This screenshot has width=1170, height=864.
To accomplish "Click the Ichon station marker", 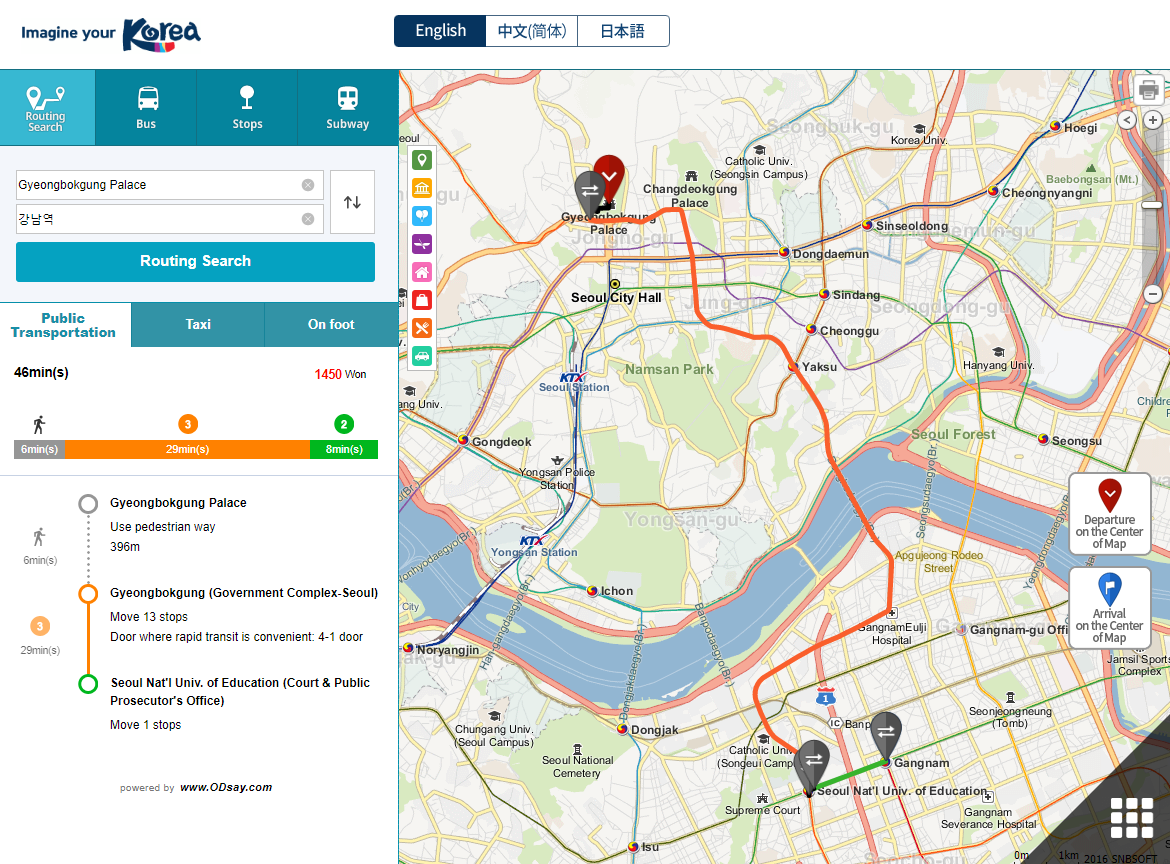I will [x=592, y=590].
